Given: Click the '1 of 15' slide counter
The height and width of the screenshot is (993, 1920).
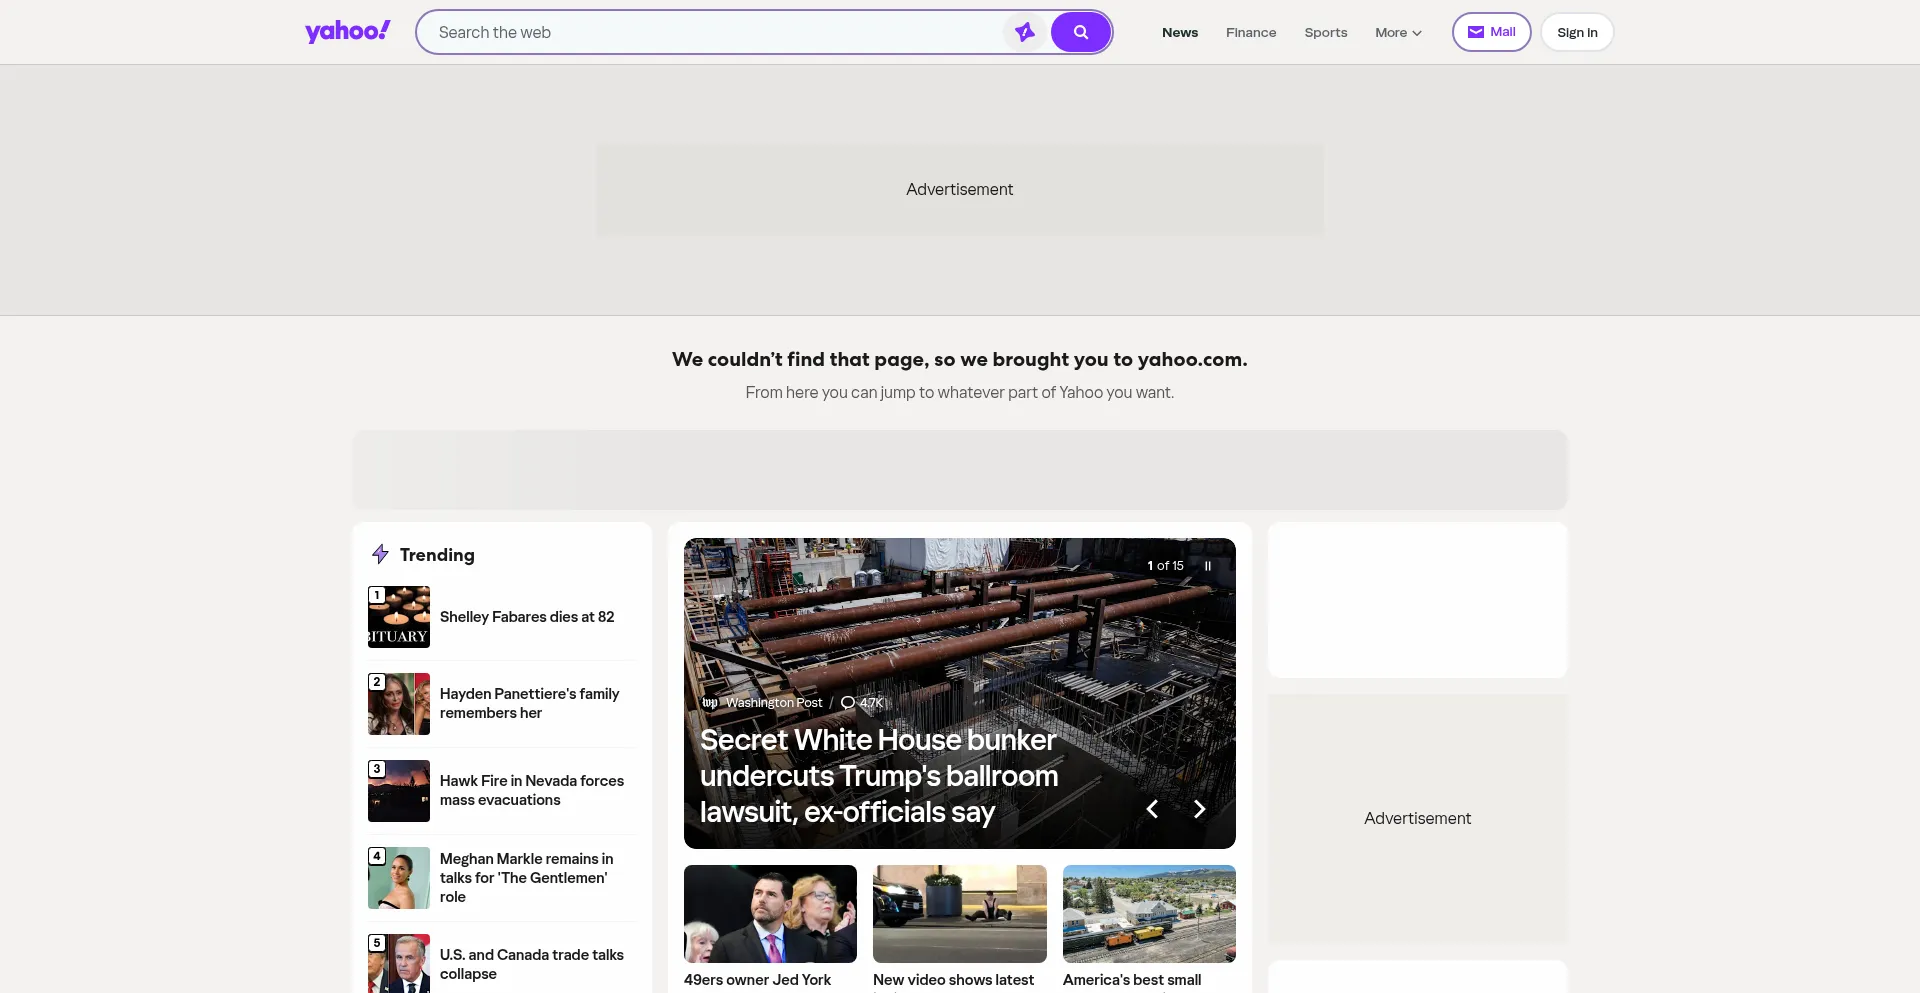Looking at the screenshot, I should coord(1165,566).
